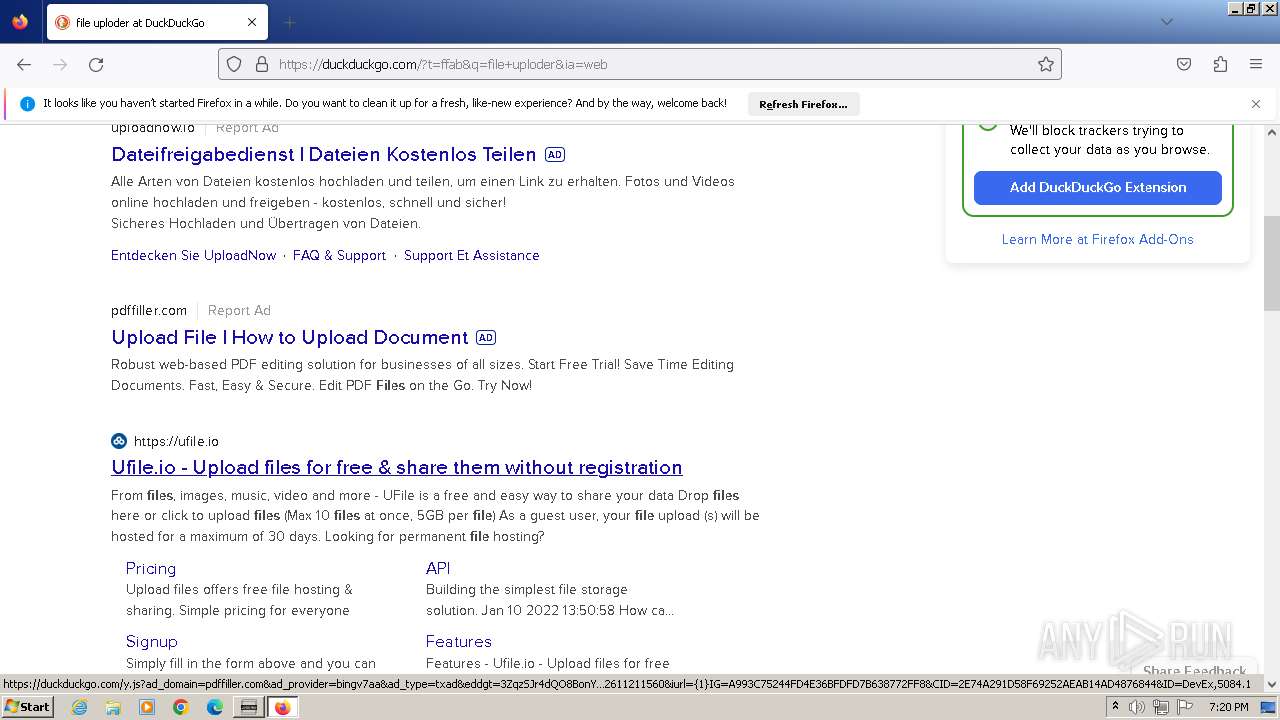Screen dimensions: 1280x720
Task: Launch Google Chrome from taskbar
Action: (181, 707)
